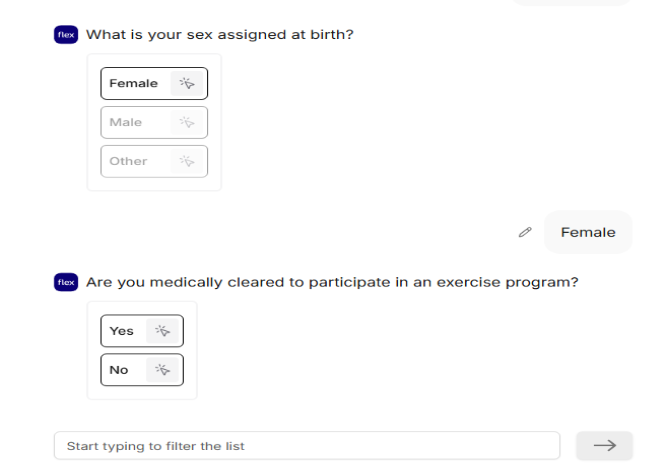This screenshot has width=666, height=475.
Task: Click the flex logo beside the sex question
Action: click(x=66, y=35)
